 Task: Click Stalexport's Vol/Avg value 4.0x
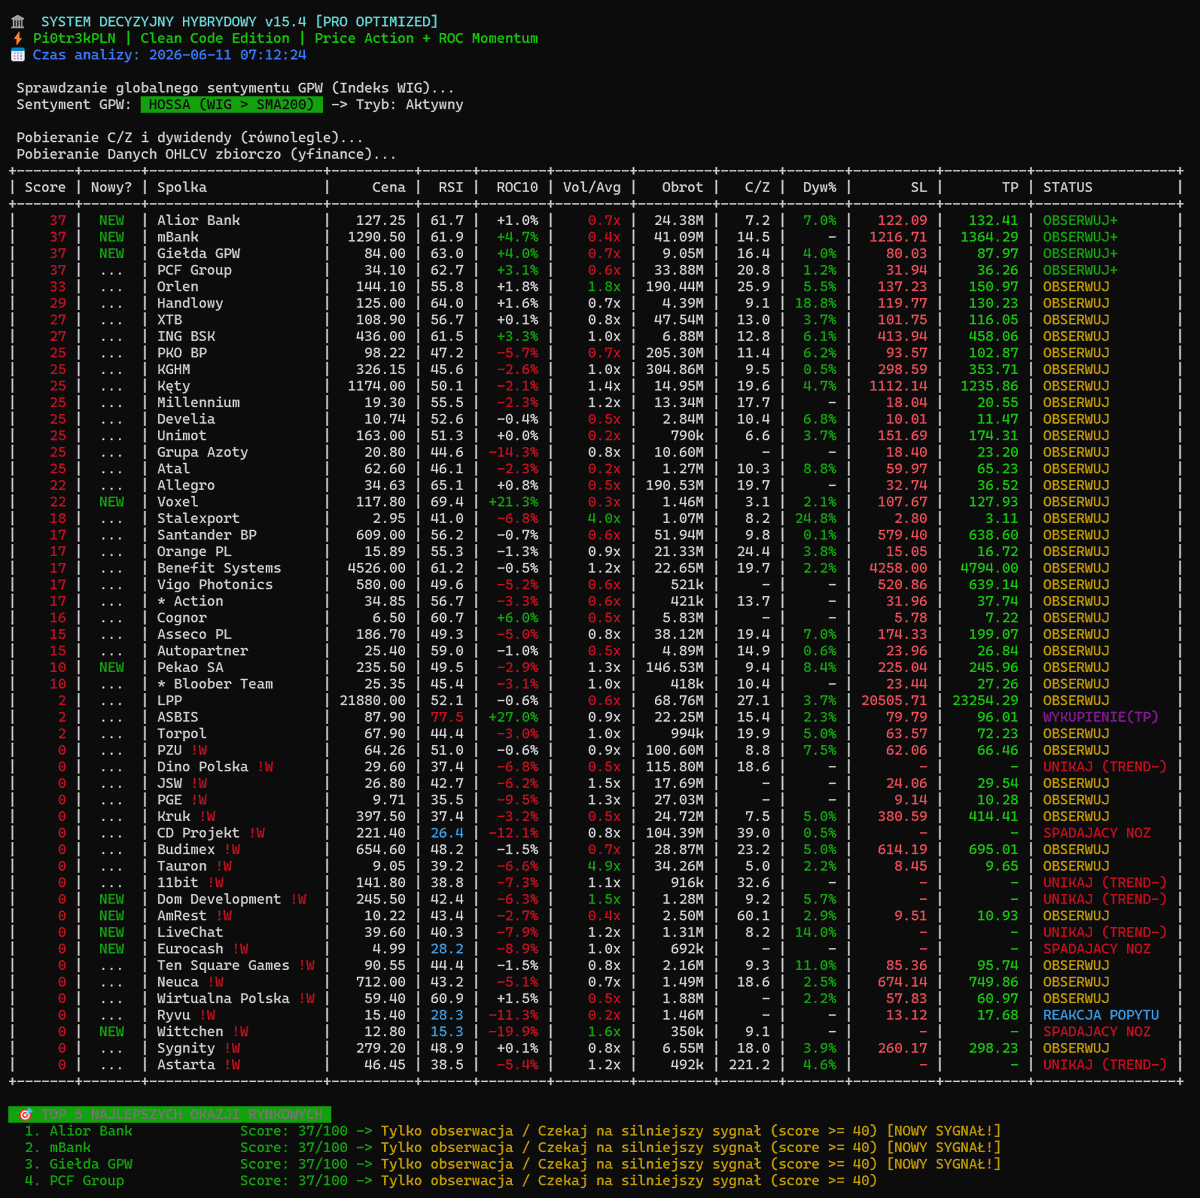coord(604,518)
